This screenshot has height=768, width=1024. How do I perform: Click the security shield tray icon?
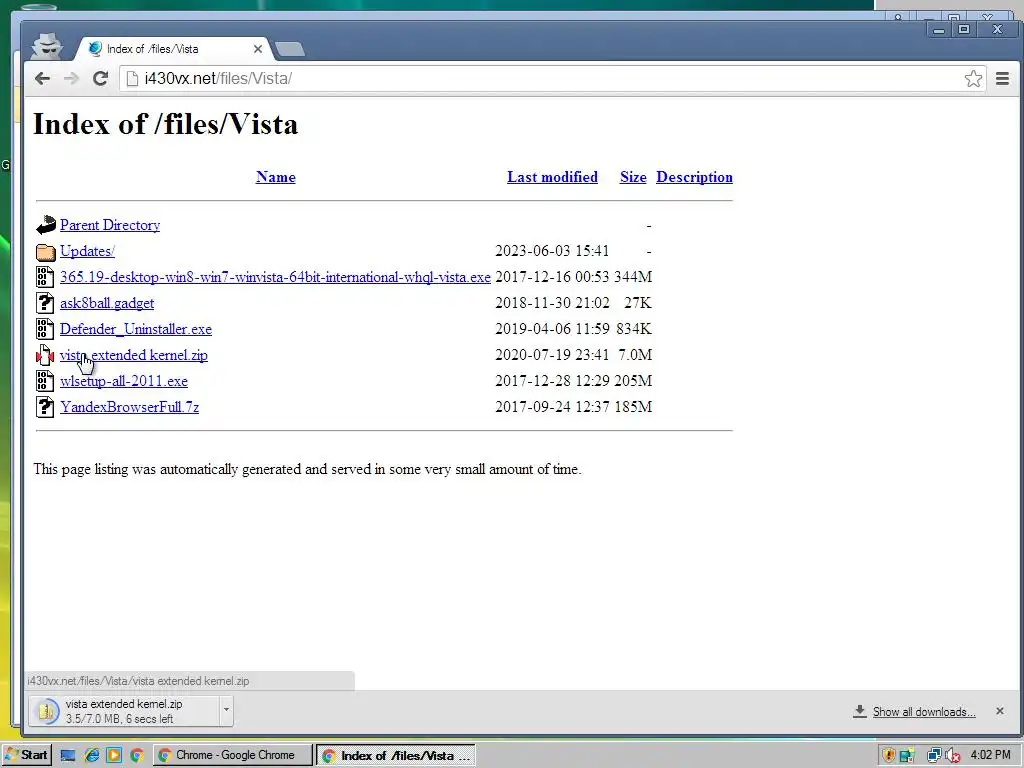888,756
